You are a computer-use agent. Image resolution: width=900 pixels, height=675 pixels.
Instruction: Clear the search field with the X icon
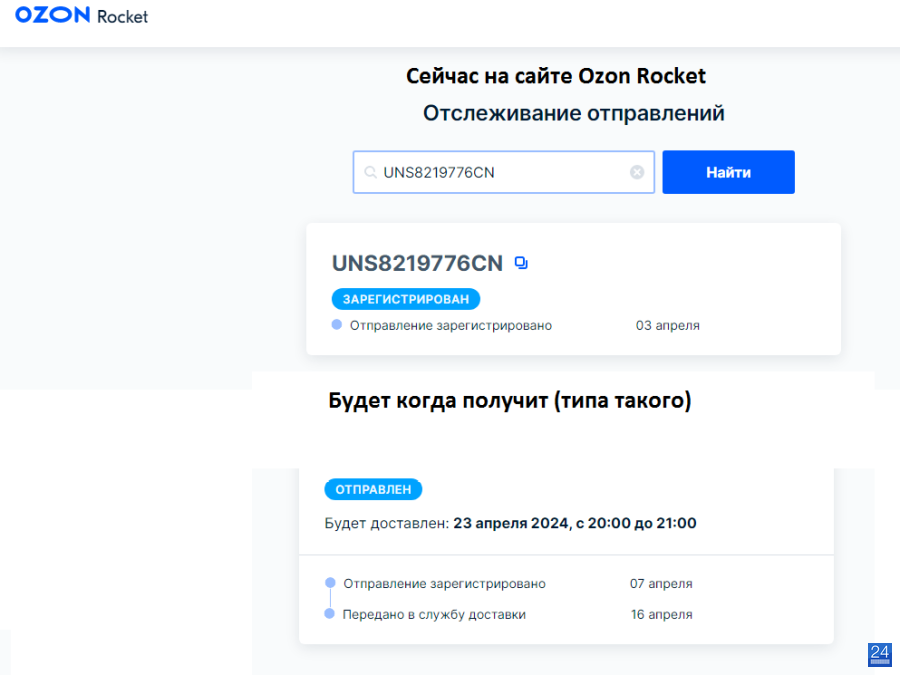tap(637, 172)
